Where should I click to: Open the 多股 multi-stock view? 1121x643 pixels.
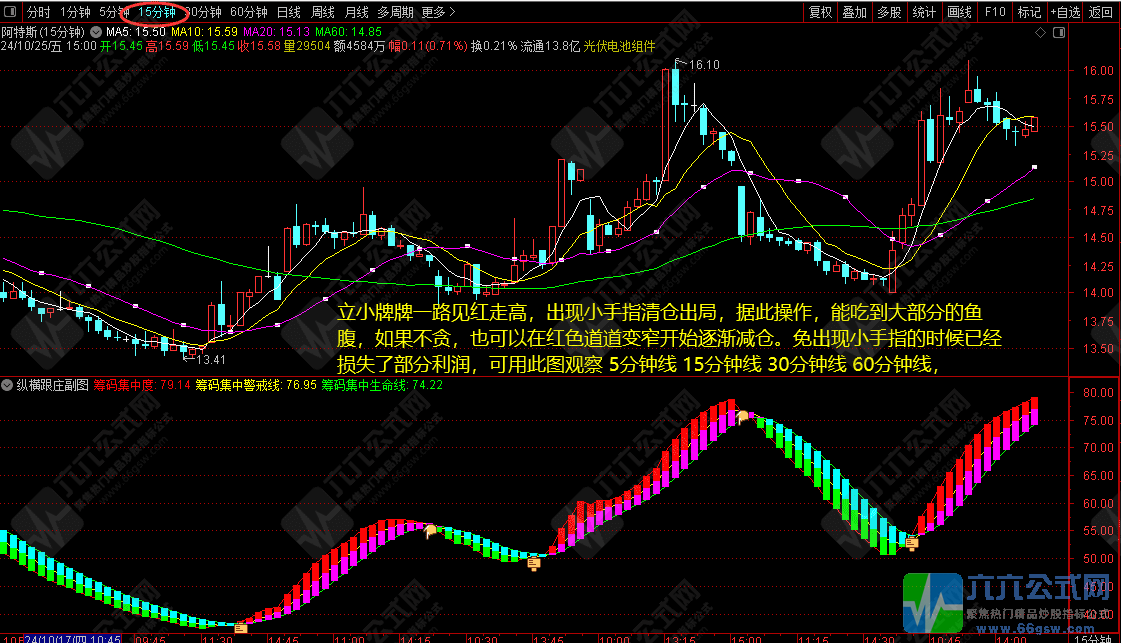pyautogui.click(x=889, y=12)
